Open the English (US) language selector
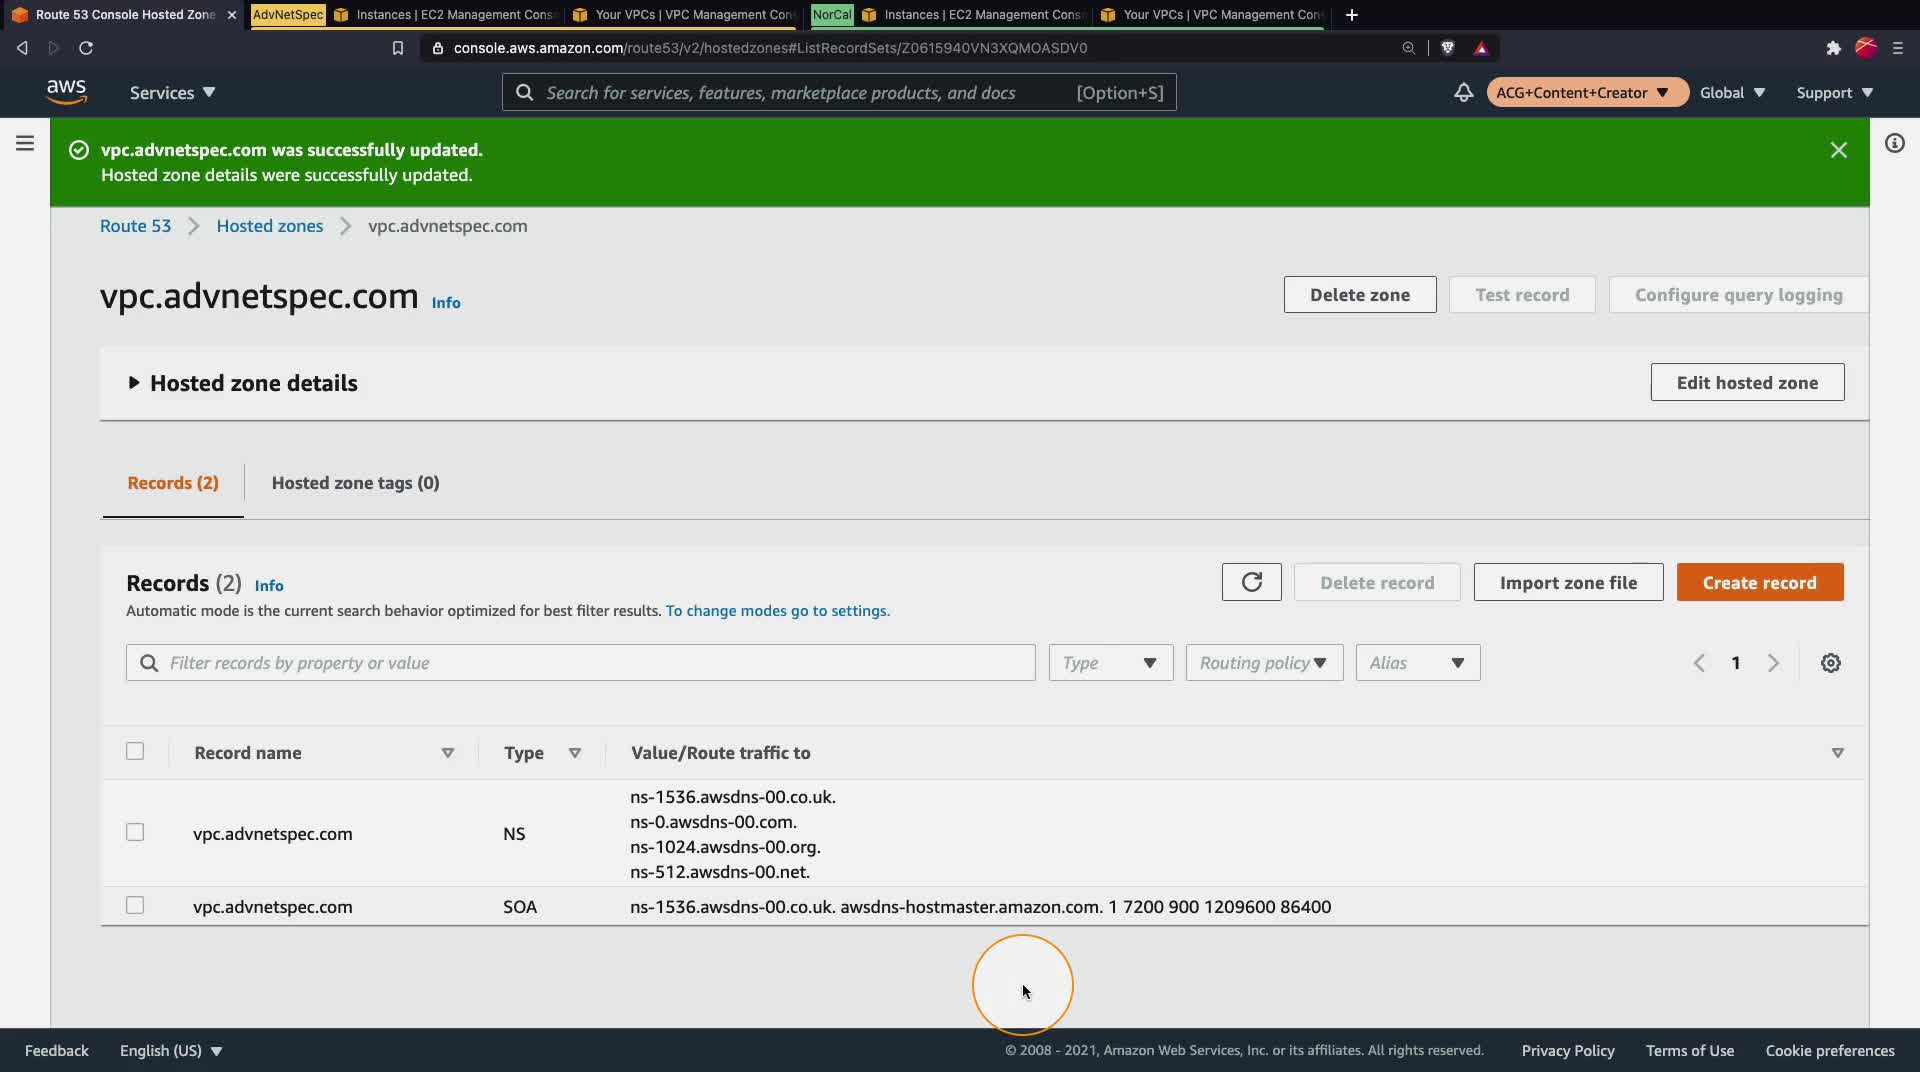 pyautogui.click(x=171, y=1051)
